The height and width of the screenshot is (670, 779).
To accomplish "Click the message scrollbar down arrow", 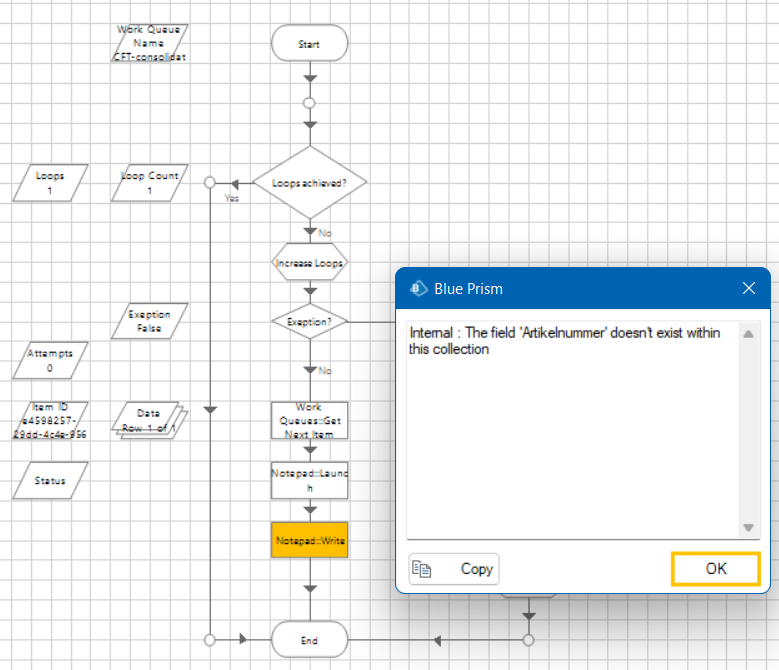I will (748, 527).
